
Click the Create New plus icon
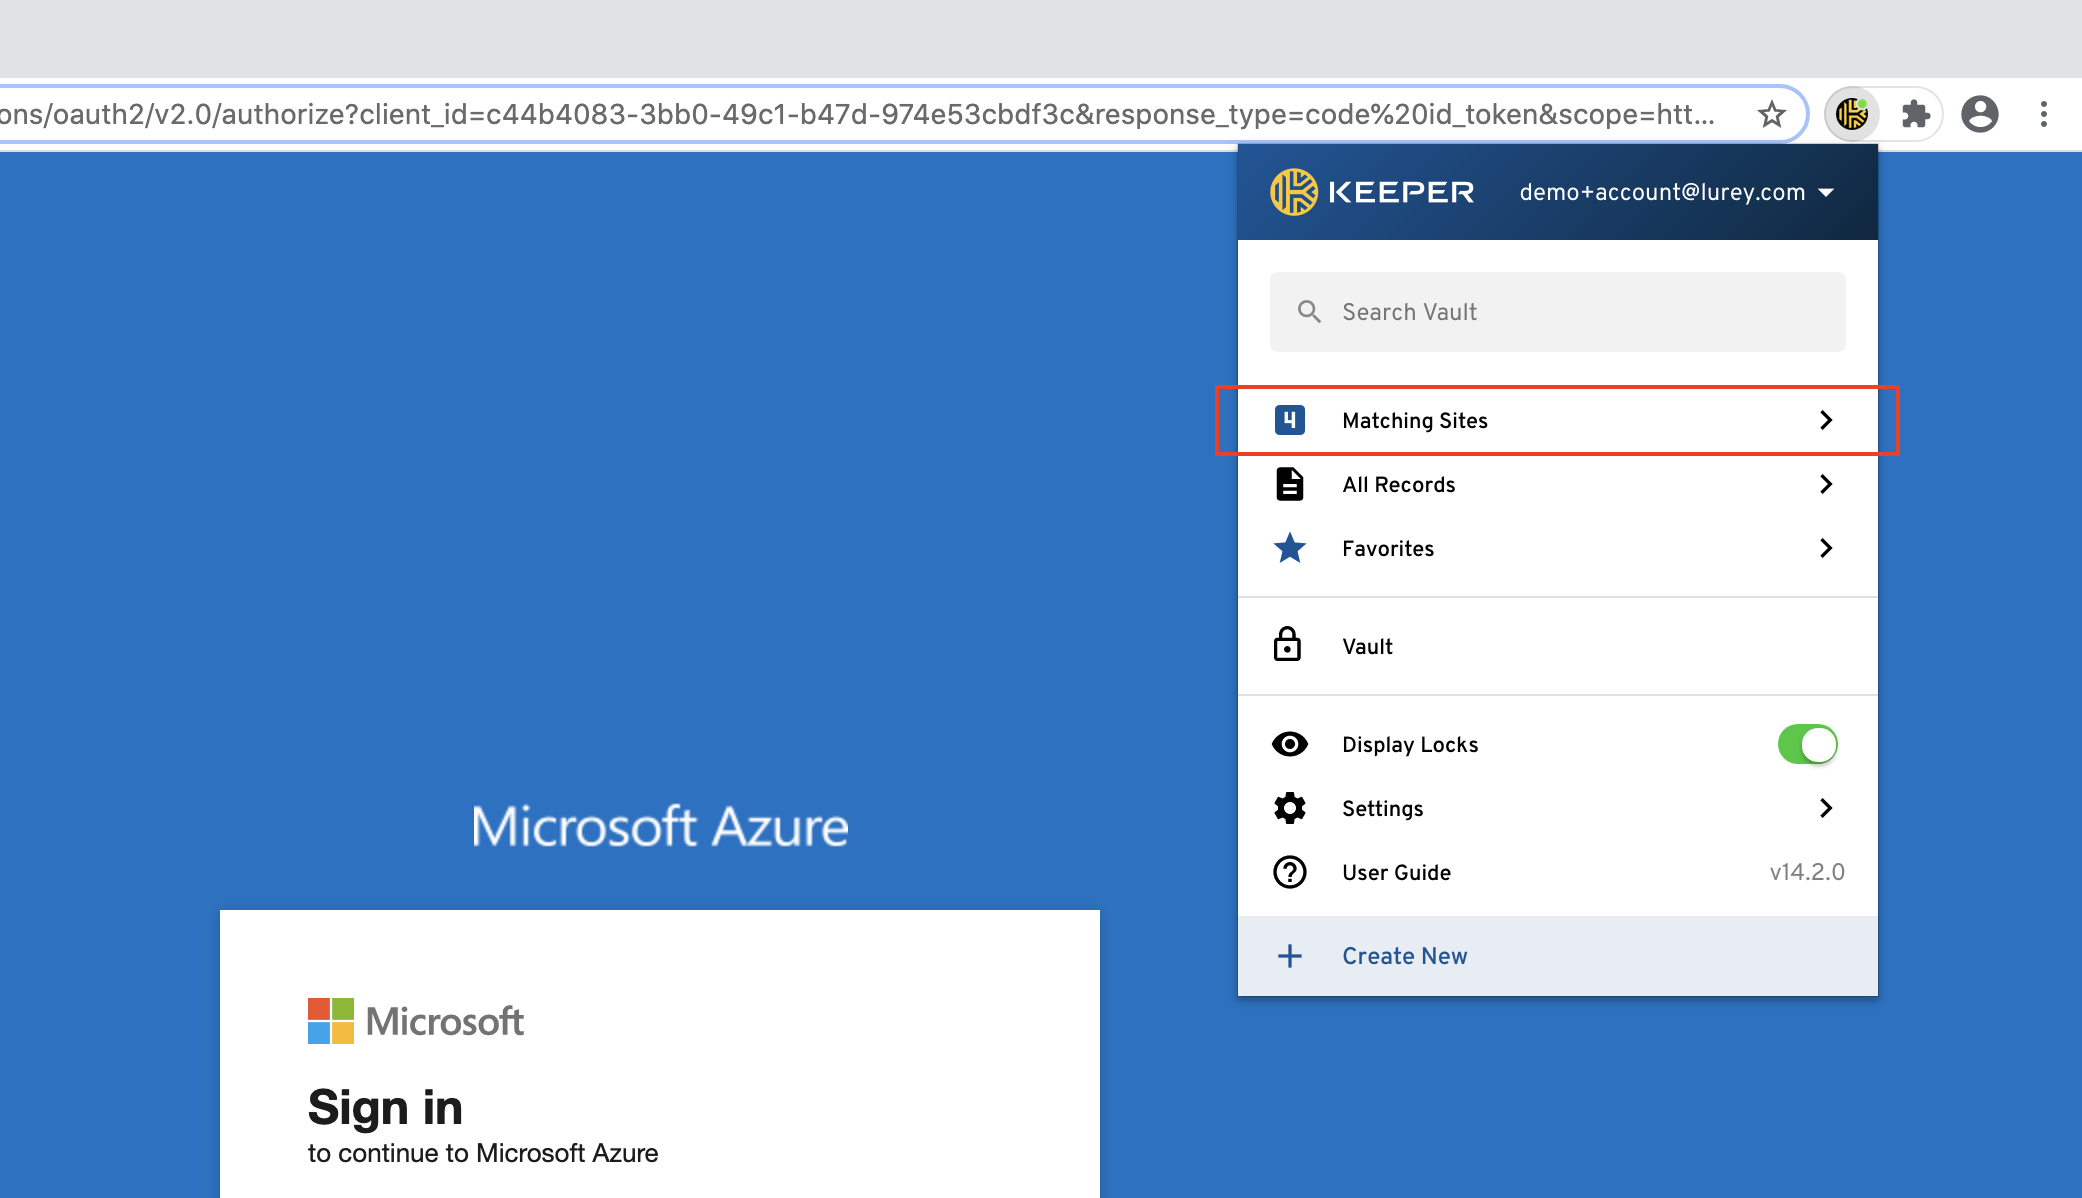(x=1290, y=956)
